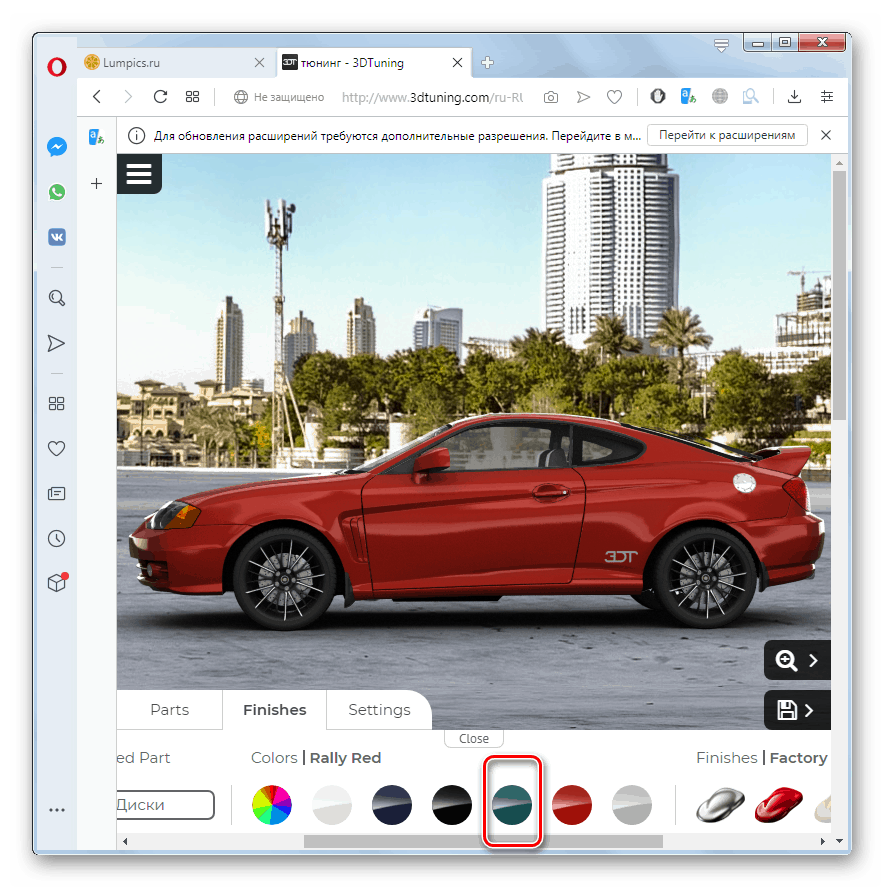Screen dimensions: 885x888
Task: Take a snapshot using the camera toolbar icon
Action: coord(550,96)
